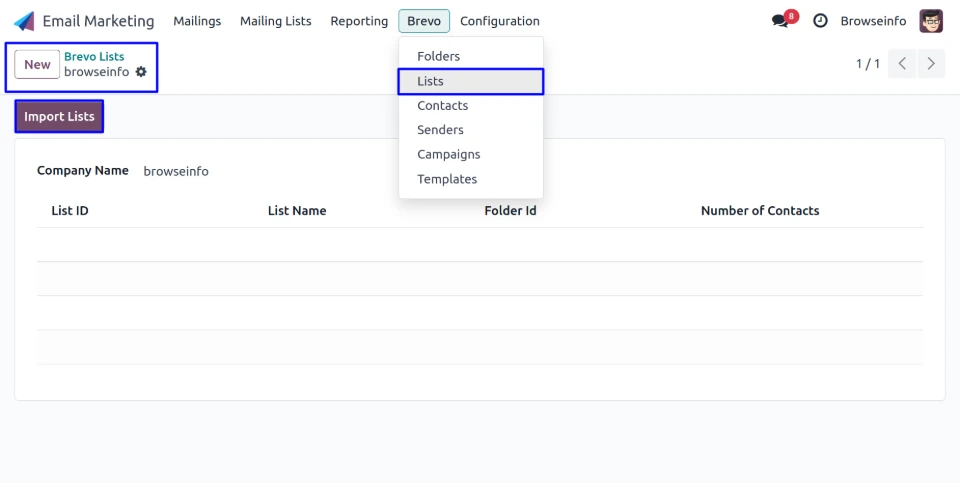Select Folders from the Brevo menu

click(438, 57)
